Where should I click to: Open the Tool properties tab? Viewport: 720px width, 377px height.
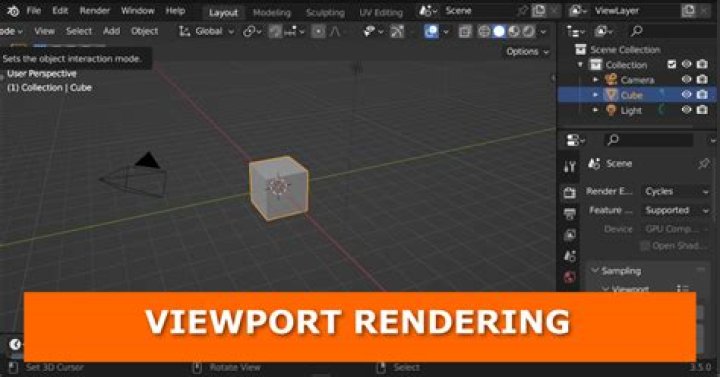[x=570, y=167]
